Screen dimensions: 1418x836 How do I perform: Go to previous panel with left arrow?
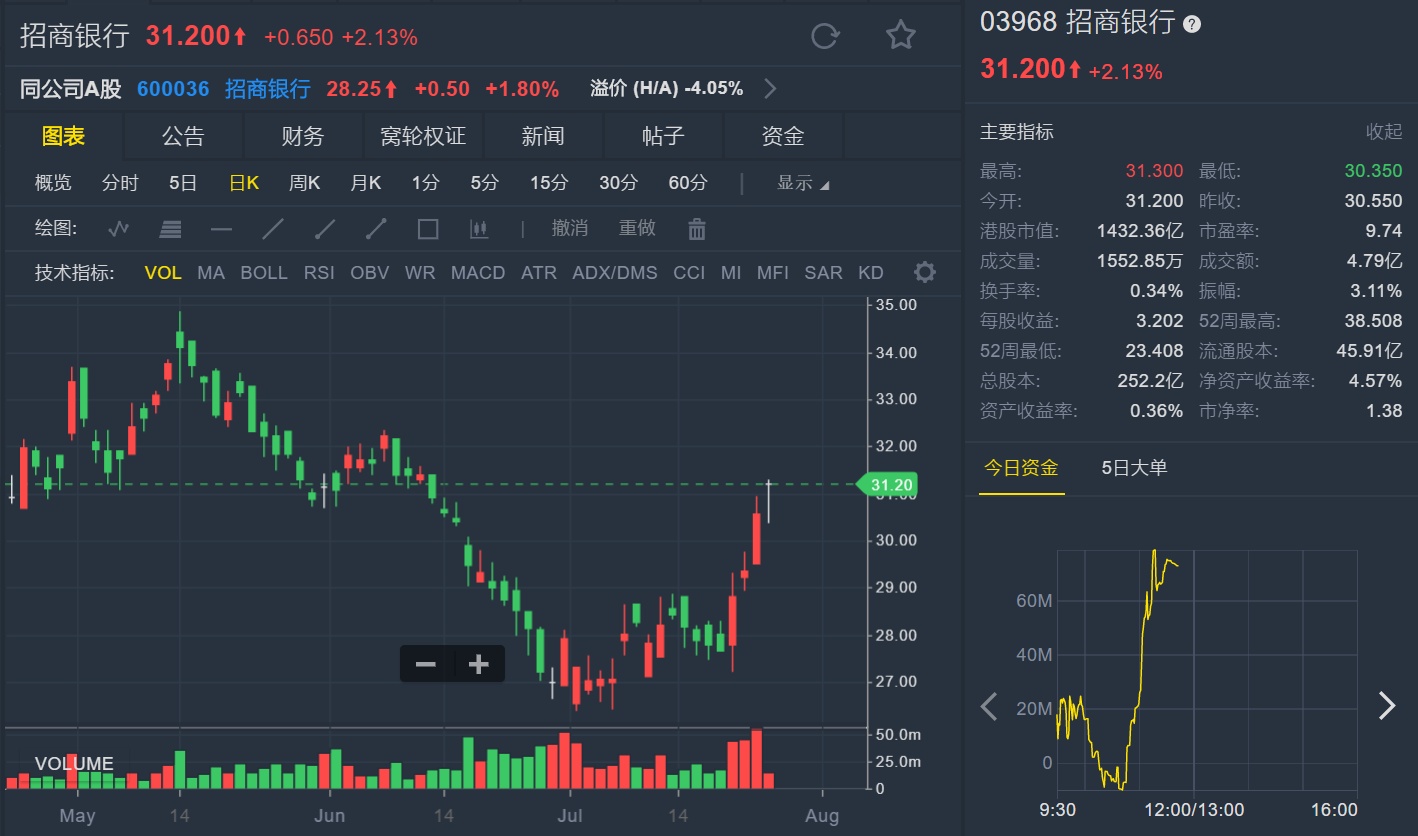pos(989,706)
